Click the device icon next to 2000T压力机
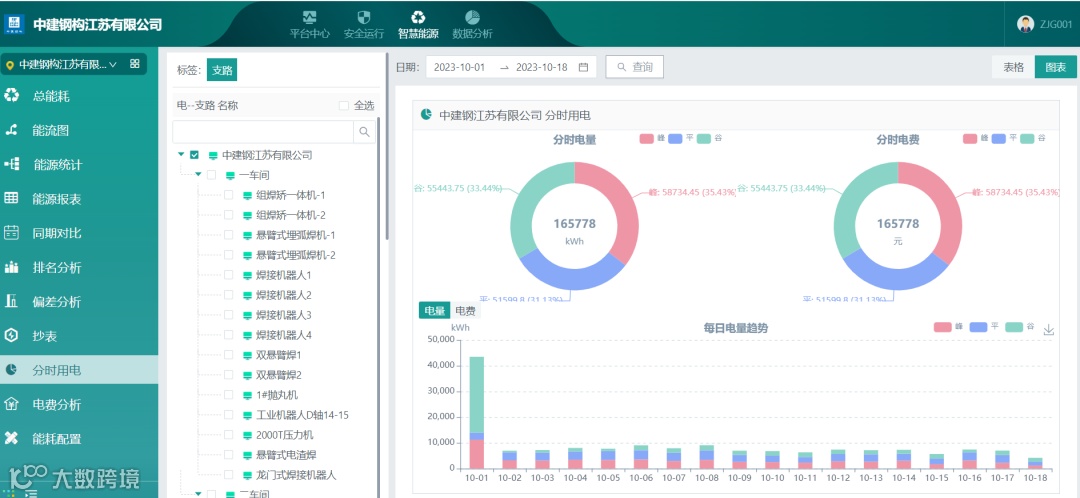Image resolution: width=1080 pixels, height=498 pixels. coord(248,435)
